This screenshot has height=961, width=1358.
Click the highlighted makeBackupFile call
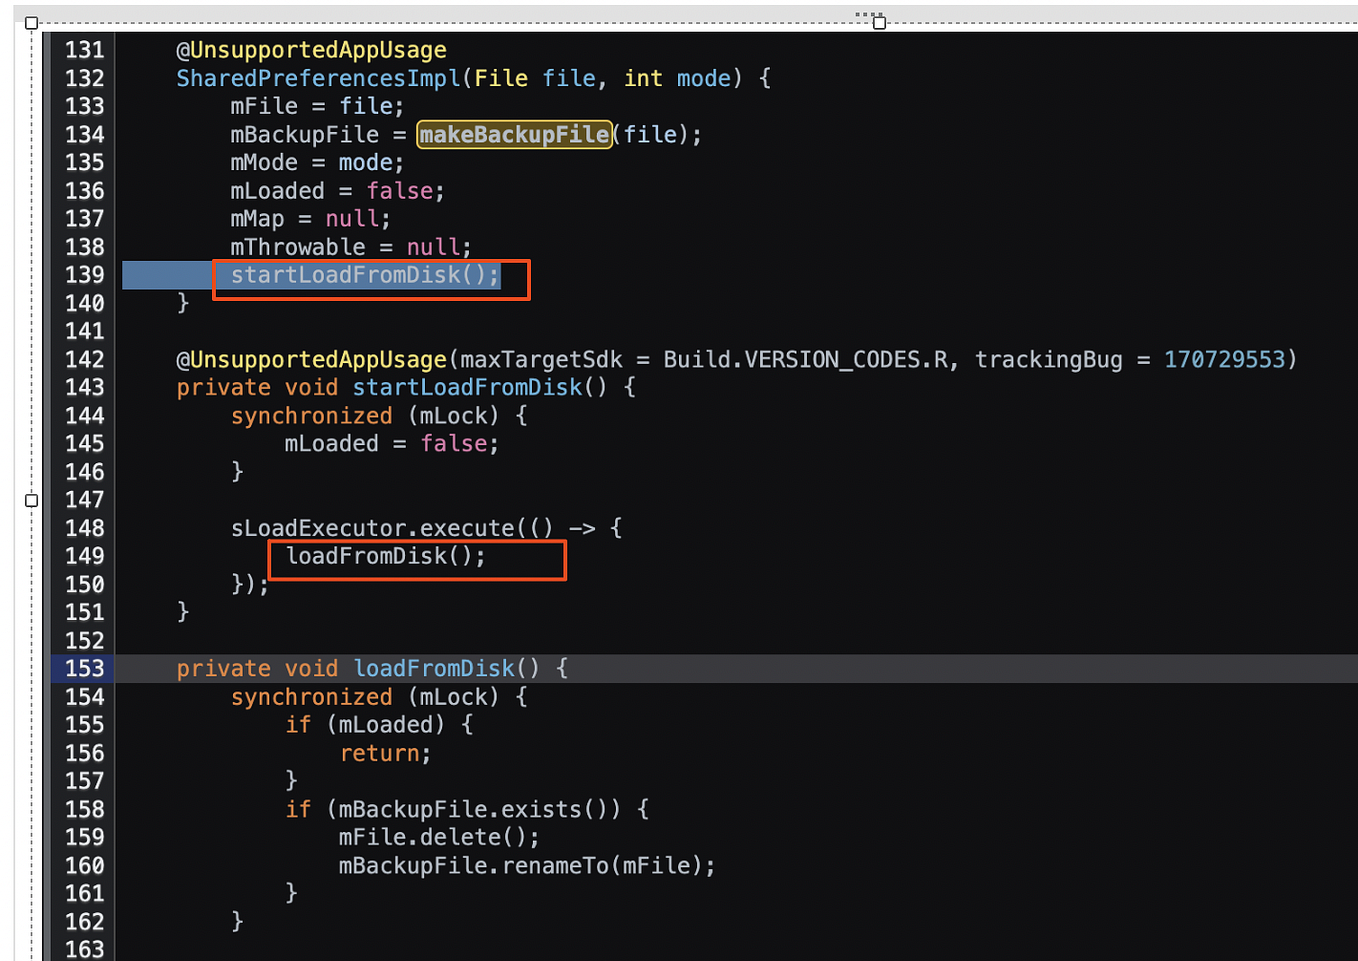point(514,134)
